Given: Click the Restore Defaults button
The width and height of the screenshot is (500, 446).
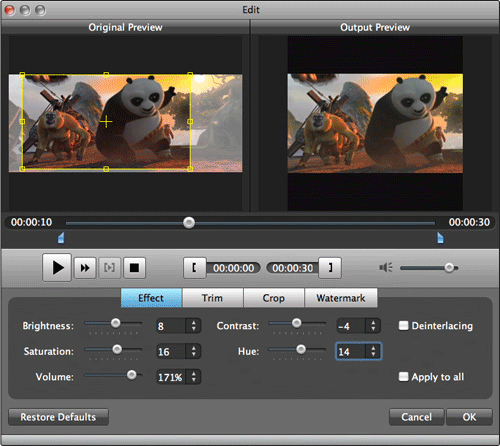Looking at the screenshot, I should click(58, 417).
